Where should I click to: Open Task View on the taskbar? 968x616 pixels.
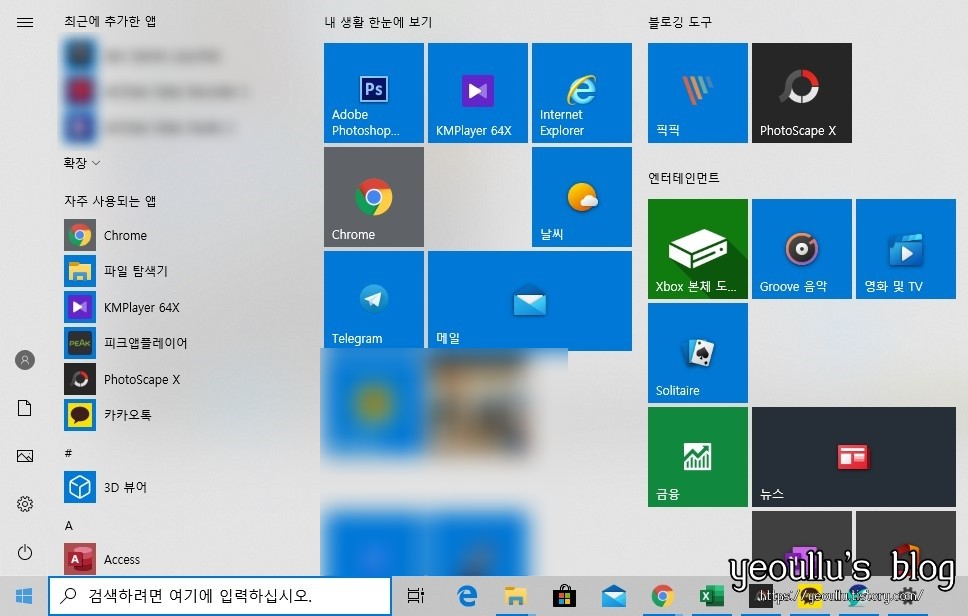coord(416,596)
